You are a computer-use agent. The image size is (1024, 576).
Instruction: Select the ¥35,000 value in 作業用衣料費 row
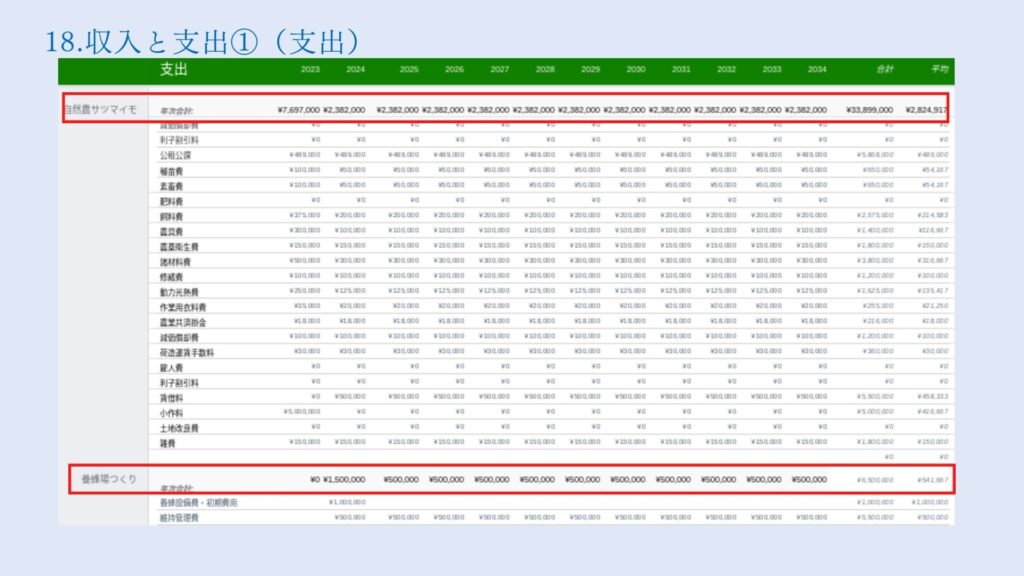pyautogui.click(x=307, y=306)
